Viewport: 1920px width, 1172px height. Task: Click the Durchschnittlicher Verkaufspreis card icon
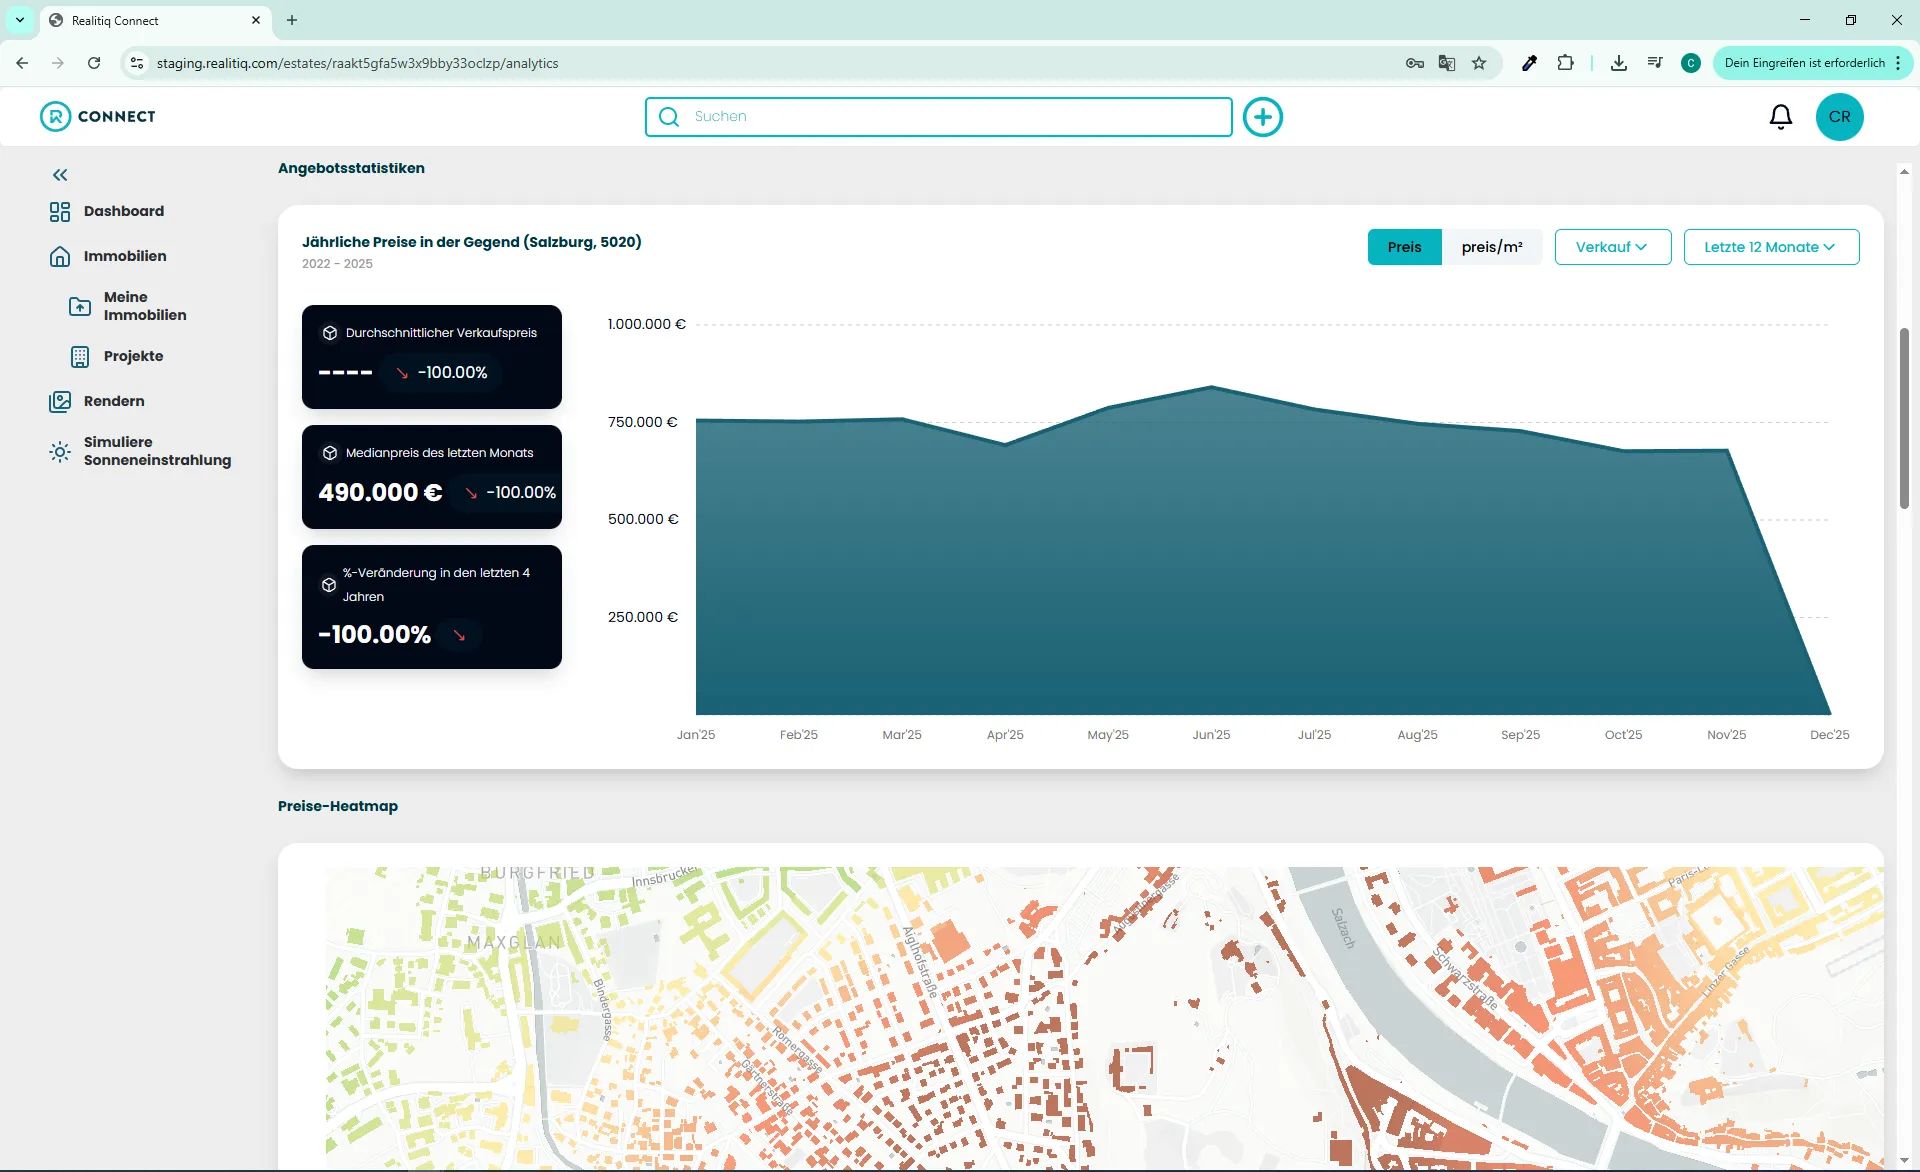click(330, 333)
